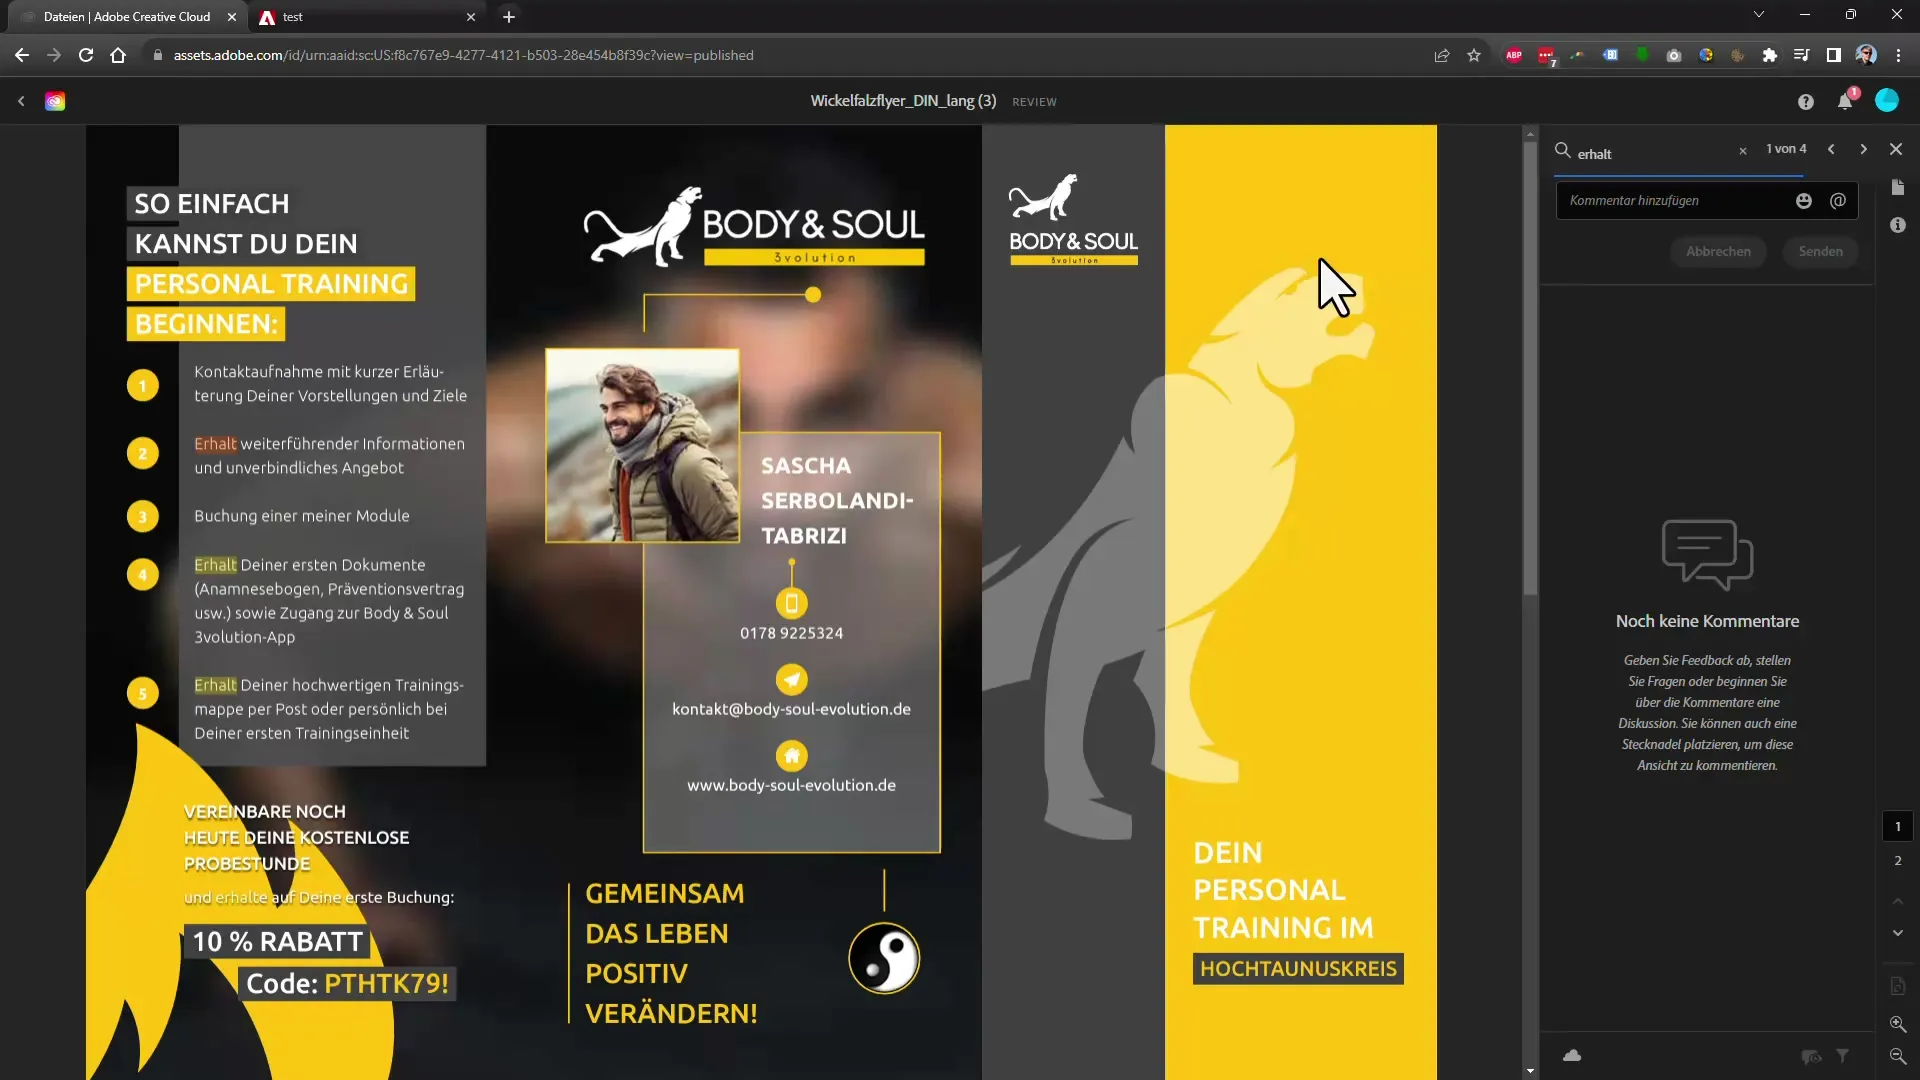
Task: Go back using the Adobe header chevron
Action: coord(21,101)
